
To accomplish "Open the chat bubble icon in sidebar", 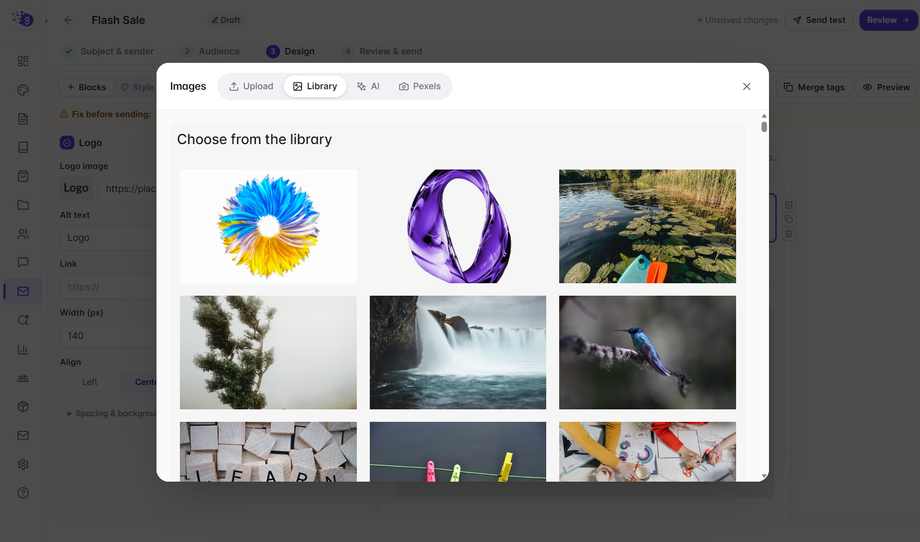I will [23, 262].
